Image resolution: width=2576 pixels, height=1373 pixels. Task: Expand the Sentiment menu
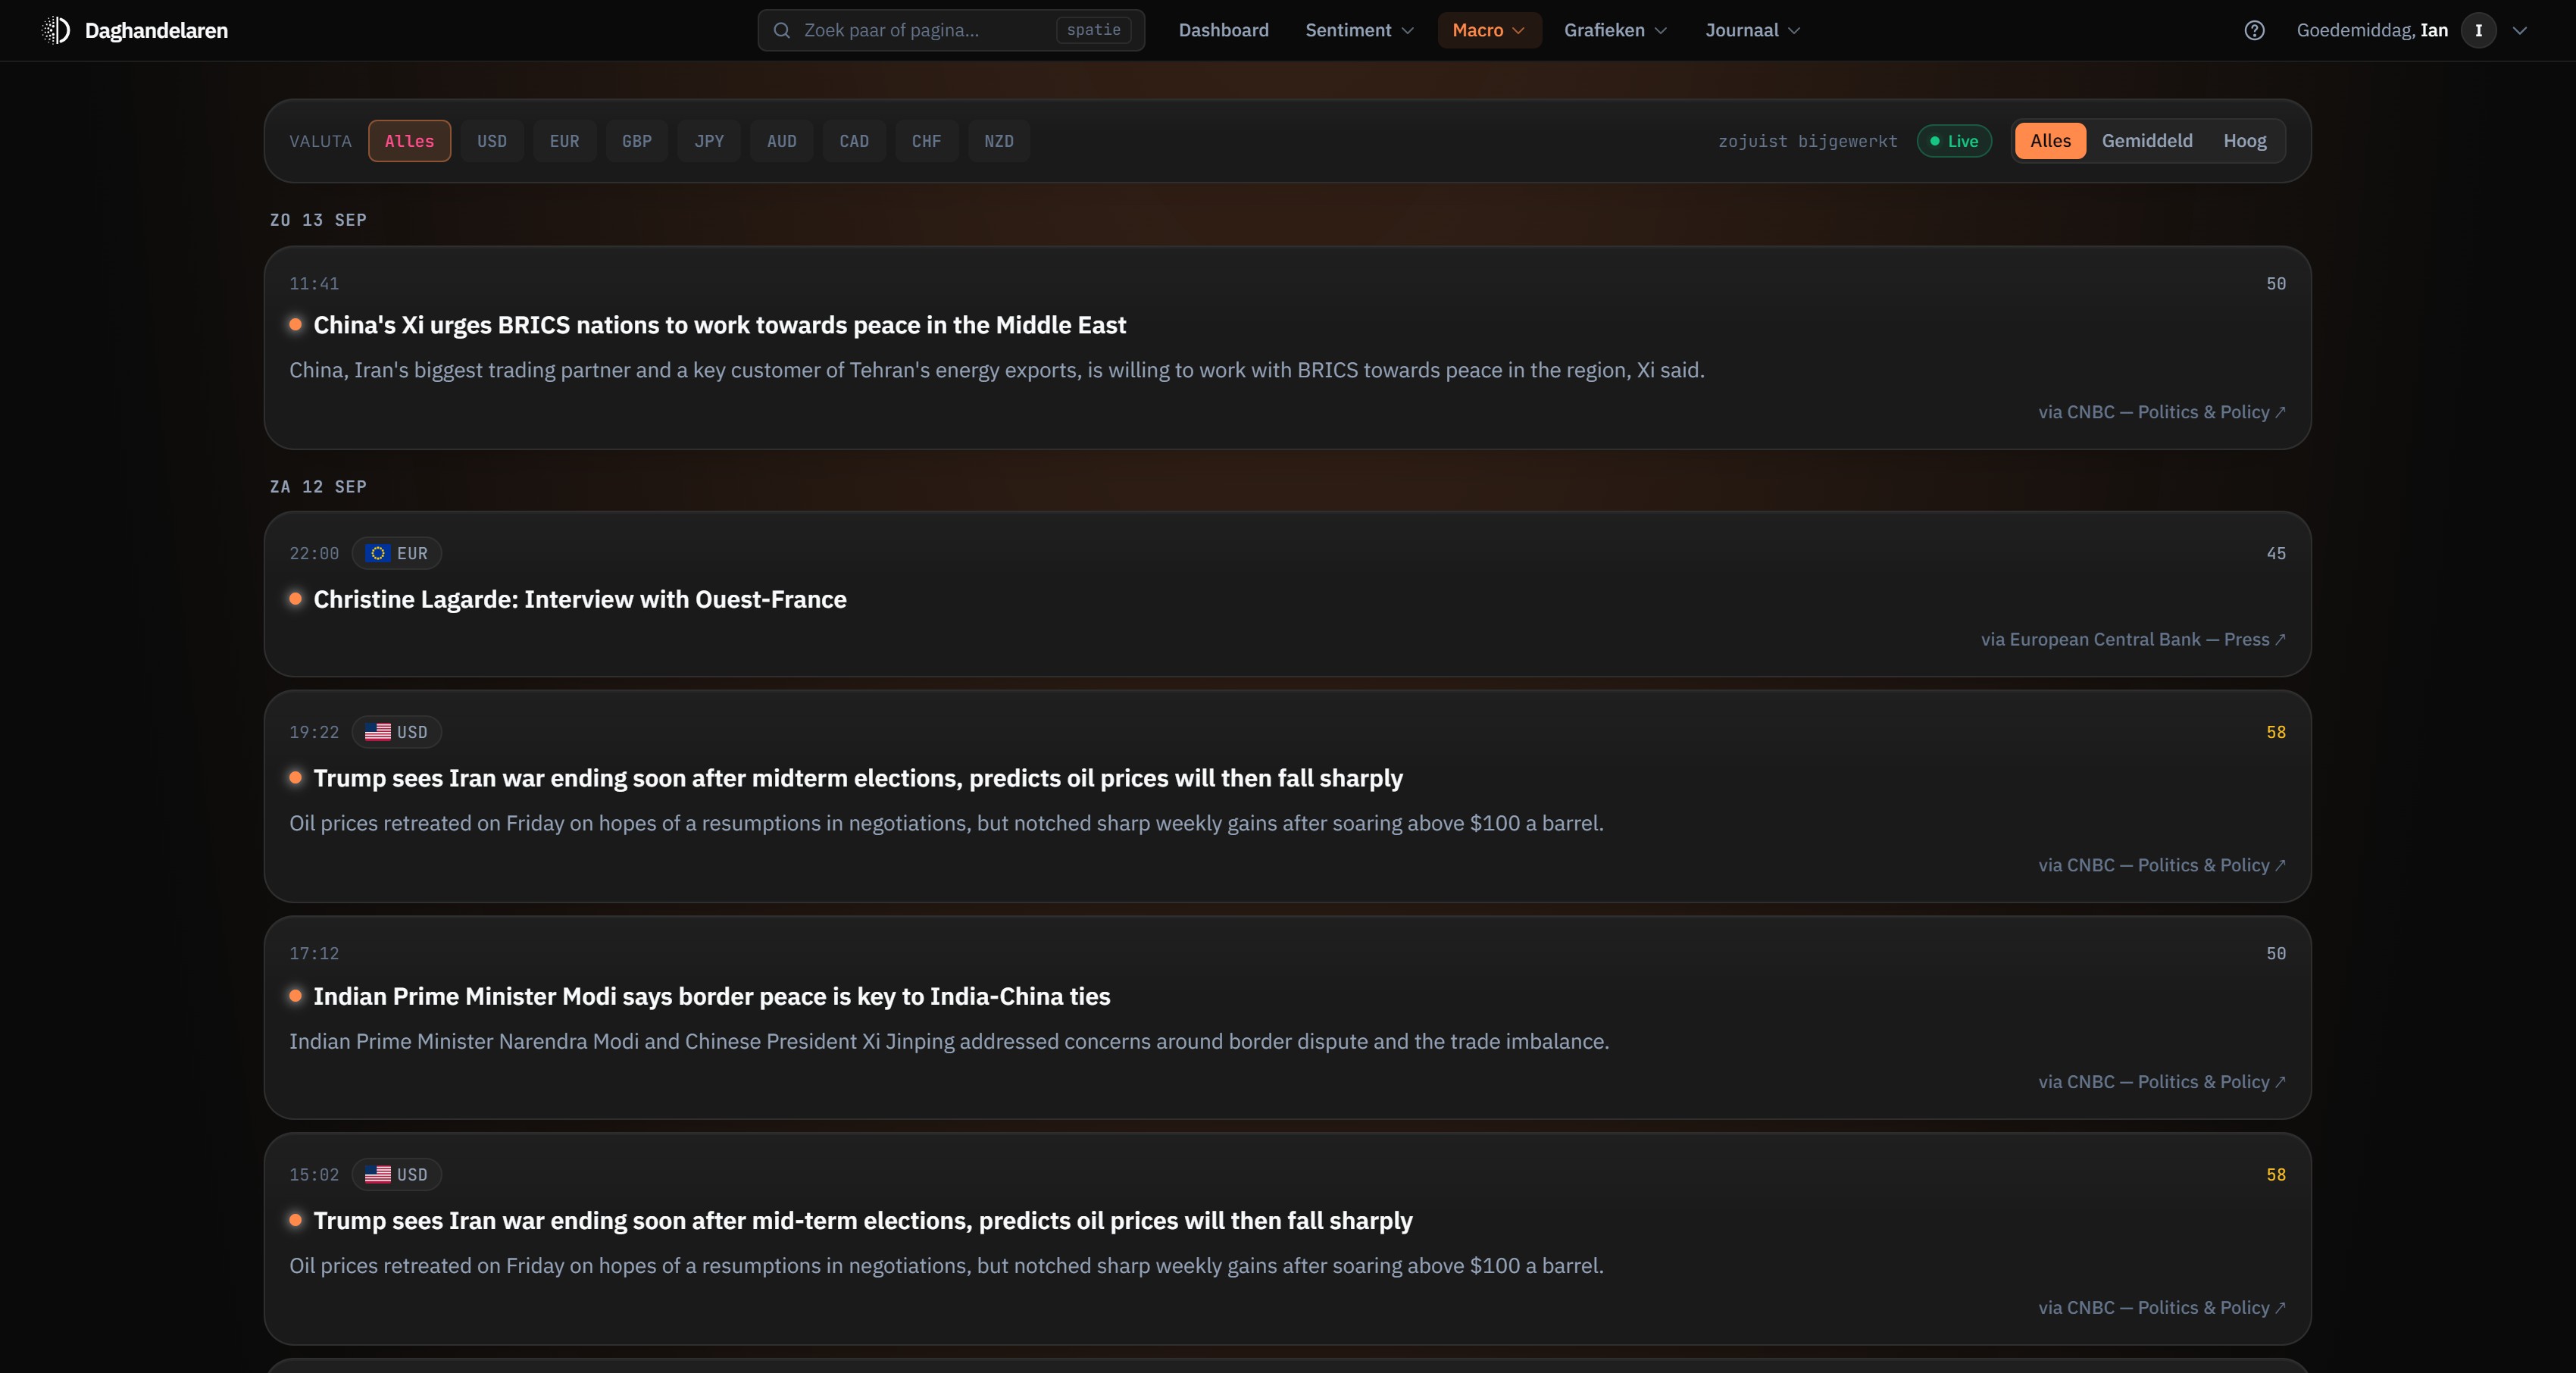pyautogui.click(x=1359, y=30)
